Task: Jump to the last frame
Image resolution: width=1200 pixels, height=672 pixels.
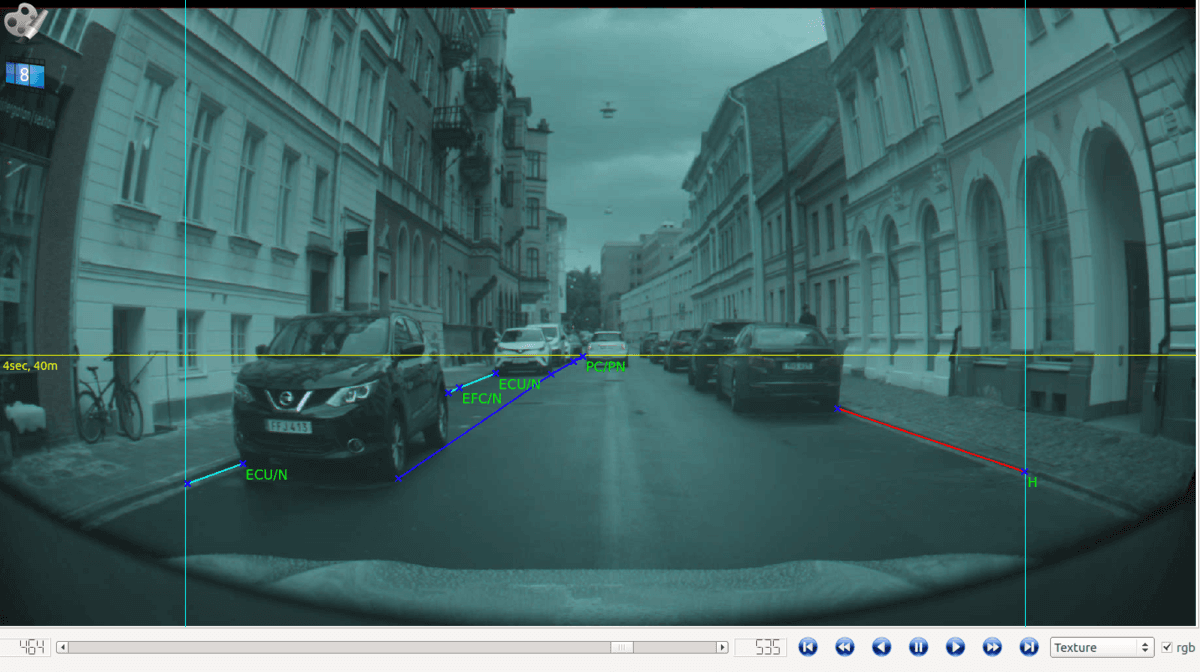Action: tap(1029, 647)
